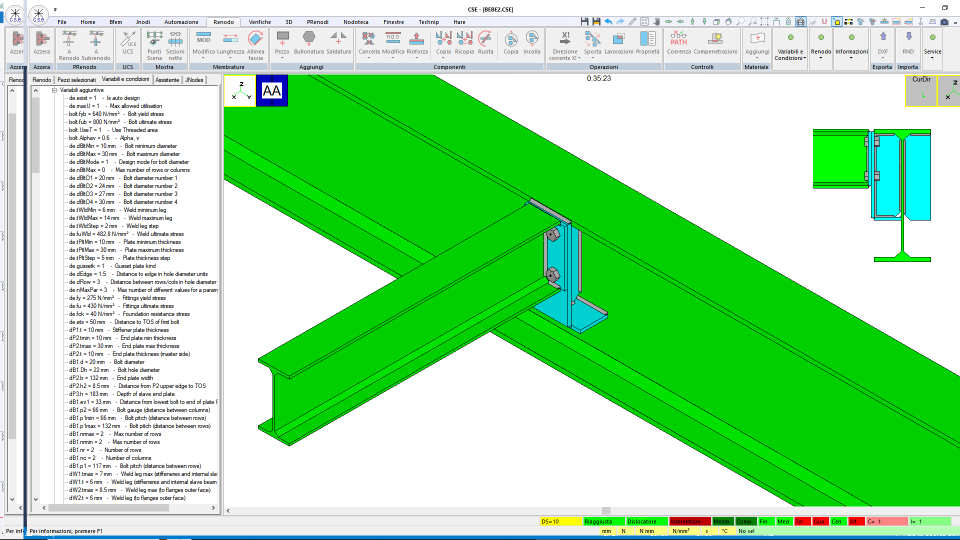Toggle the Fin snap indicator

[765, 522]
